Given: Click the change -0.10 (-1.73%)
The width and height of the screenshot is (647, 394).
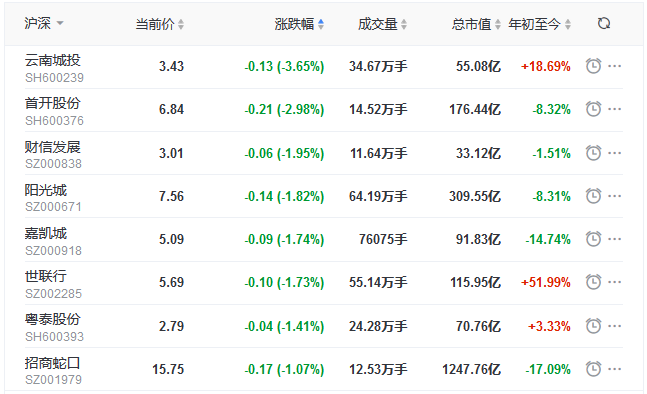Looking at the screenshot, I should [284, 282].
